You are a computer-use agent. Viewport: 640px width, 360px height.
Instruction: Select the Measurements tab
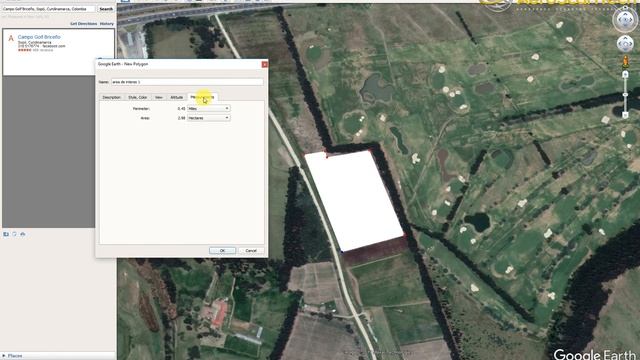202,97
